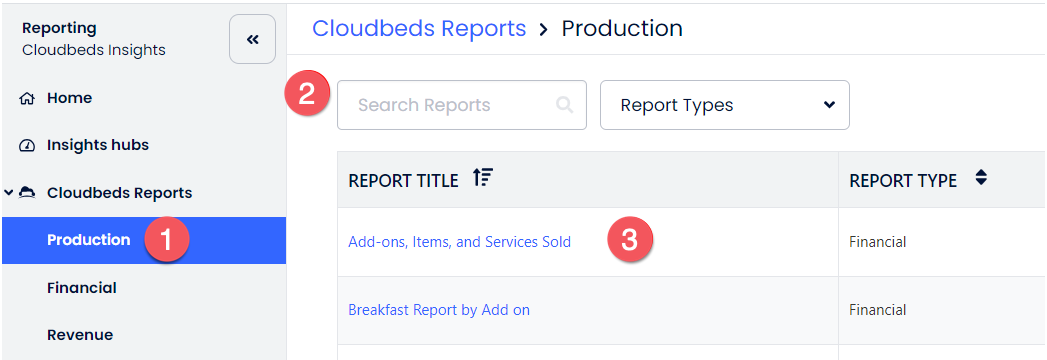
Task: Sort reports using the Report Title sort icon
Action: click(x=483, y=178)
